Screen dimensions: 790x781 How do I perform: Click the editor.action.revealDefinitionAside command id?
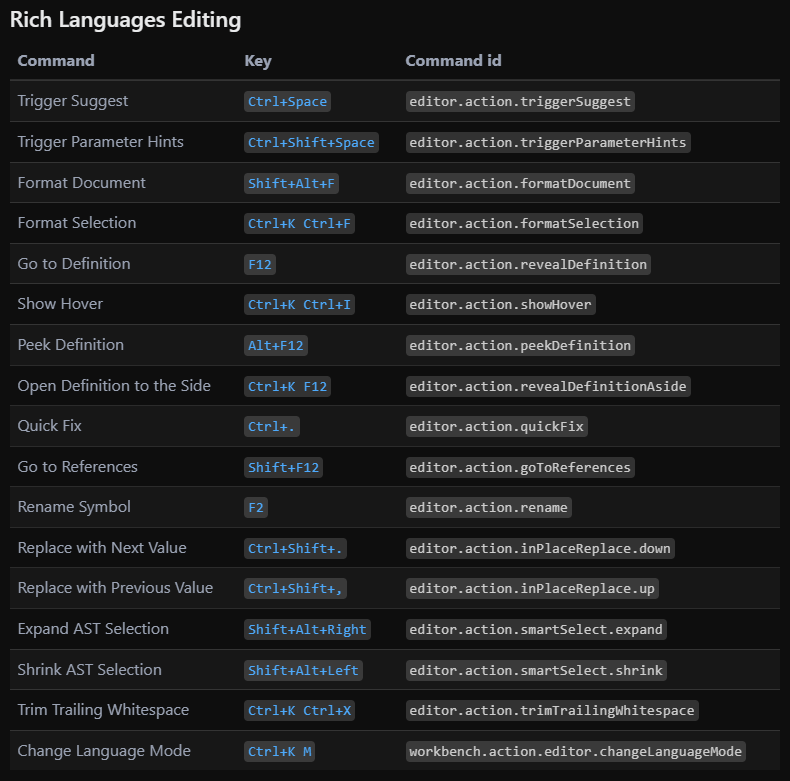click(549, 386)
